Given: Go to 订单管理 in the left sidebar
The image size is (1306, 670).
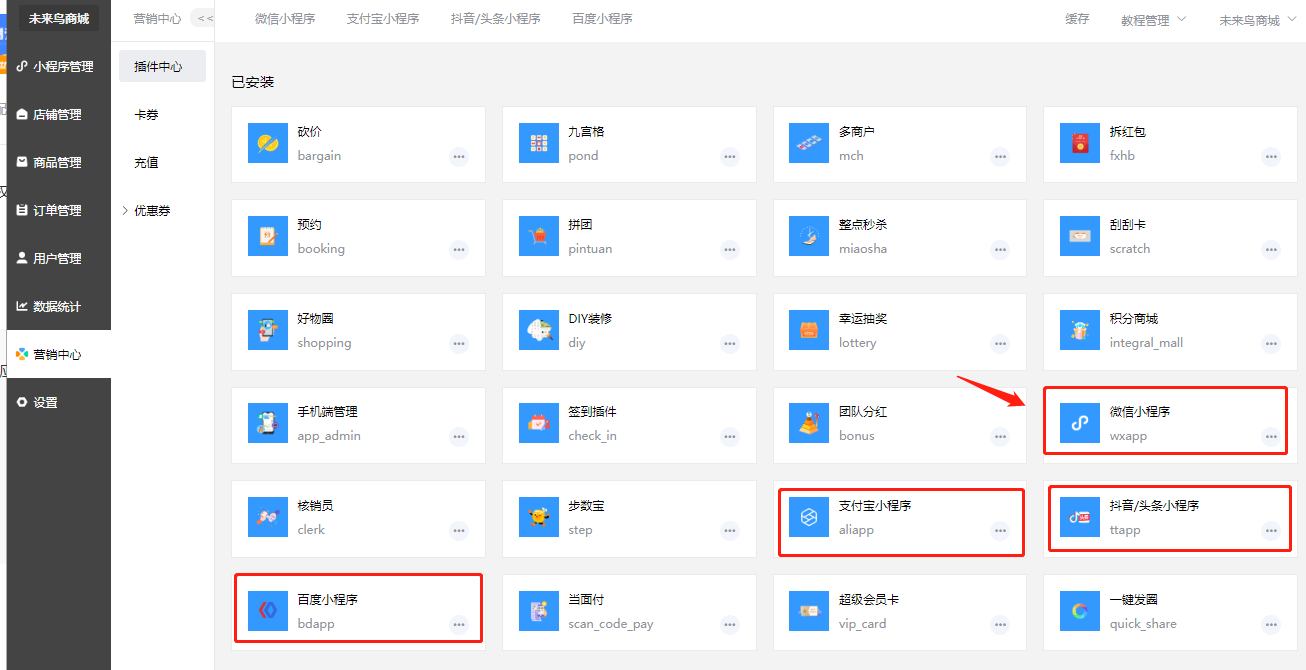Looking at the screenshot, I should (x=57, y=211).
